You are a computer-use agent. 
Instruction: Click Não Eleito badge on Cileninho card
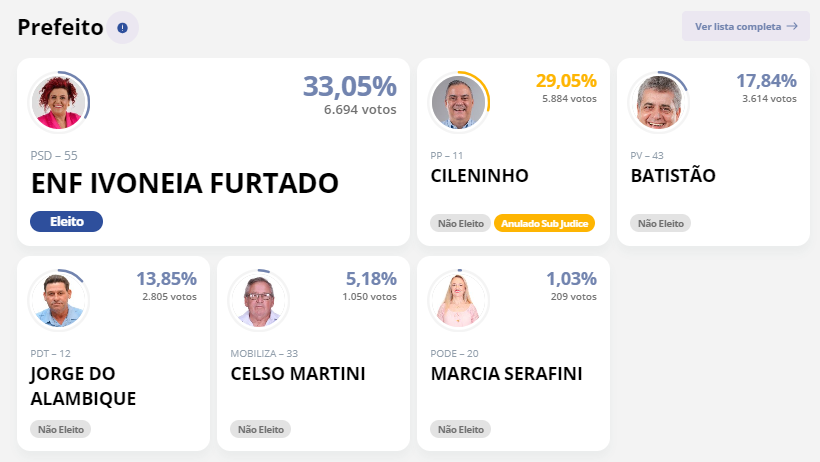[461, 223]
